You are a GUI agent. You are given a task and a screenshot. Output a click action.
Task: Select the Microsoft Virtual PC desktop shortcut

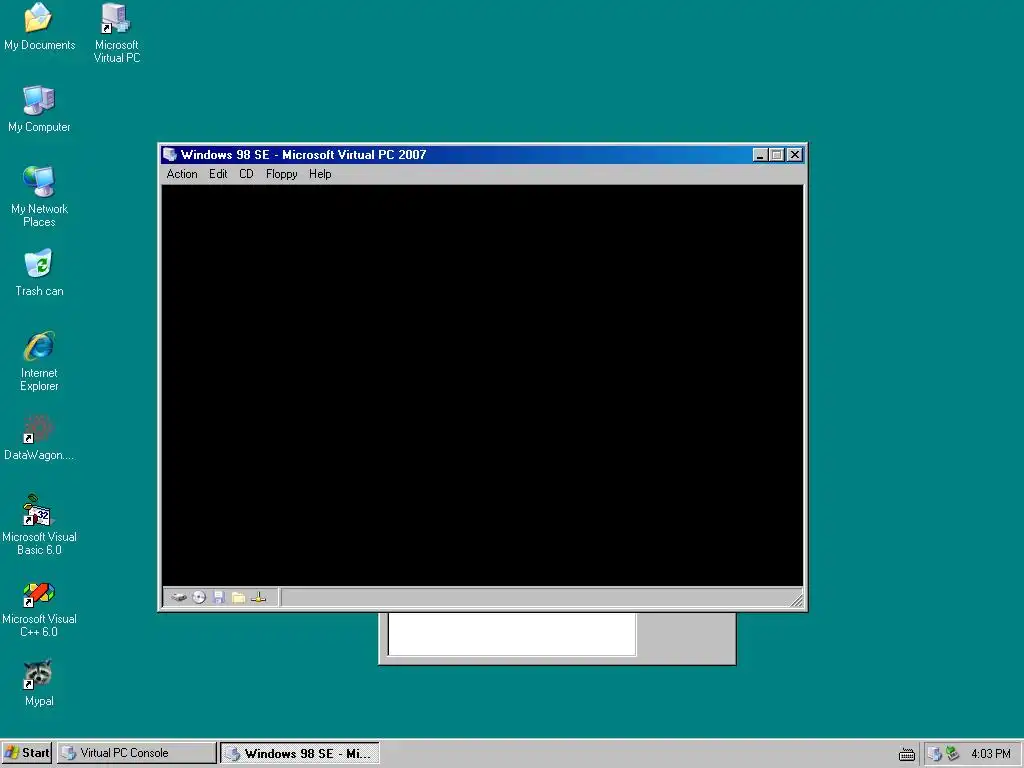pyautogui.click(x=117, y=33)
